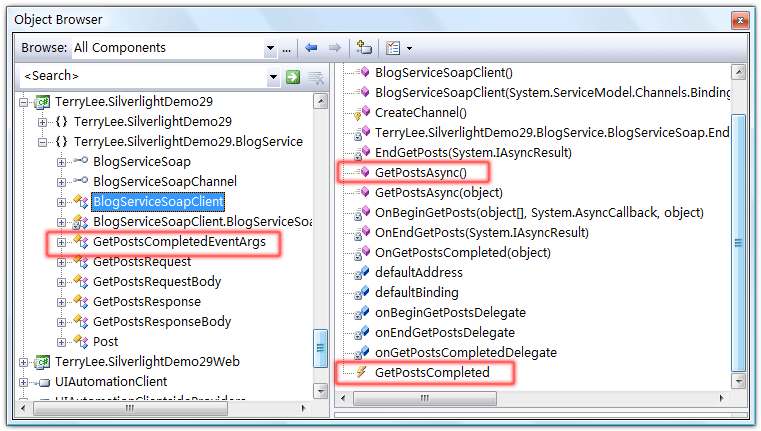Click the Forward navigation arrow
The height and width of the screenshot is (431, 761).
[335, 48]
